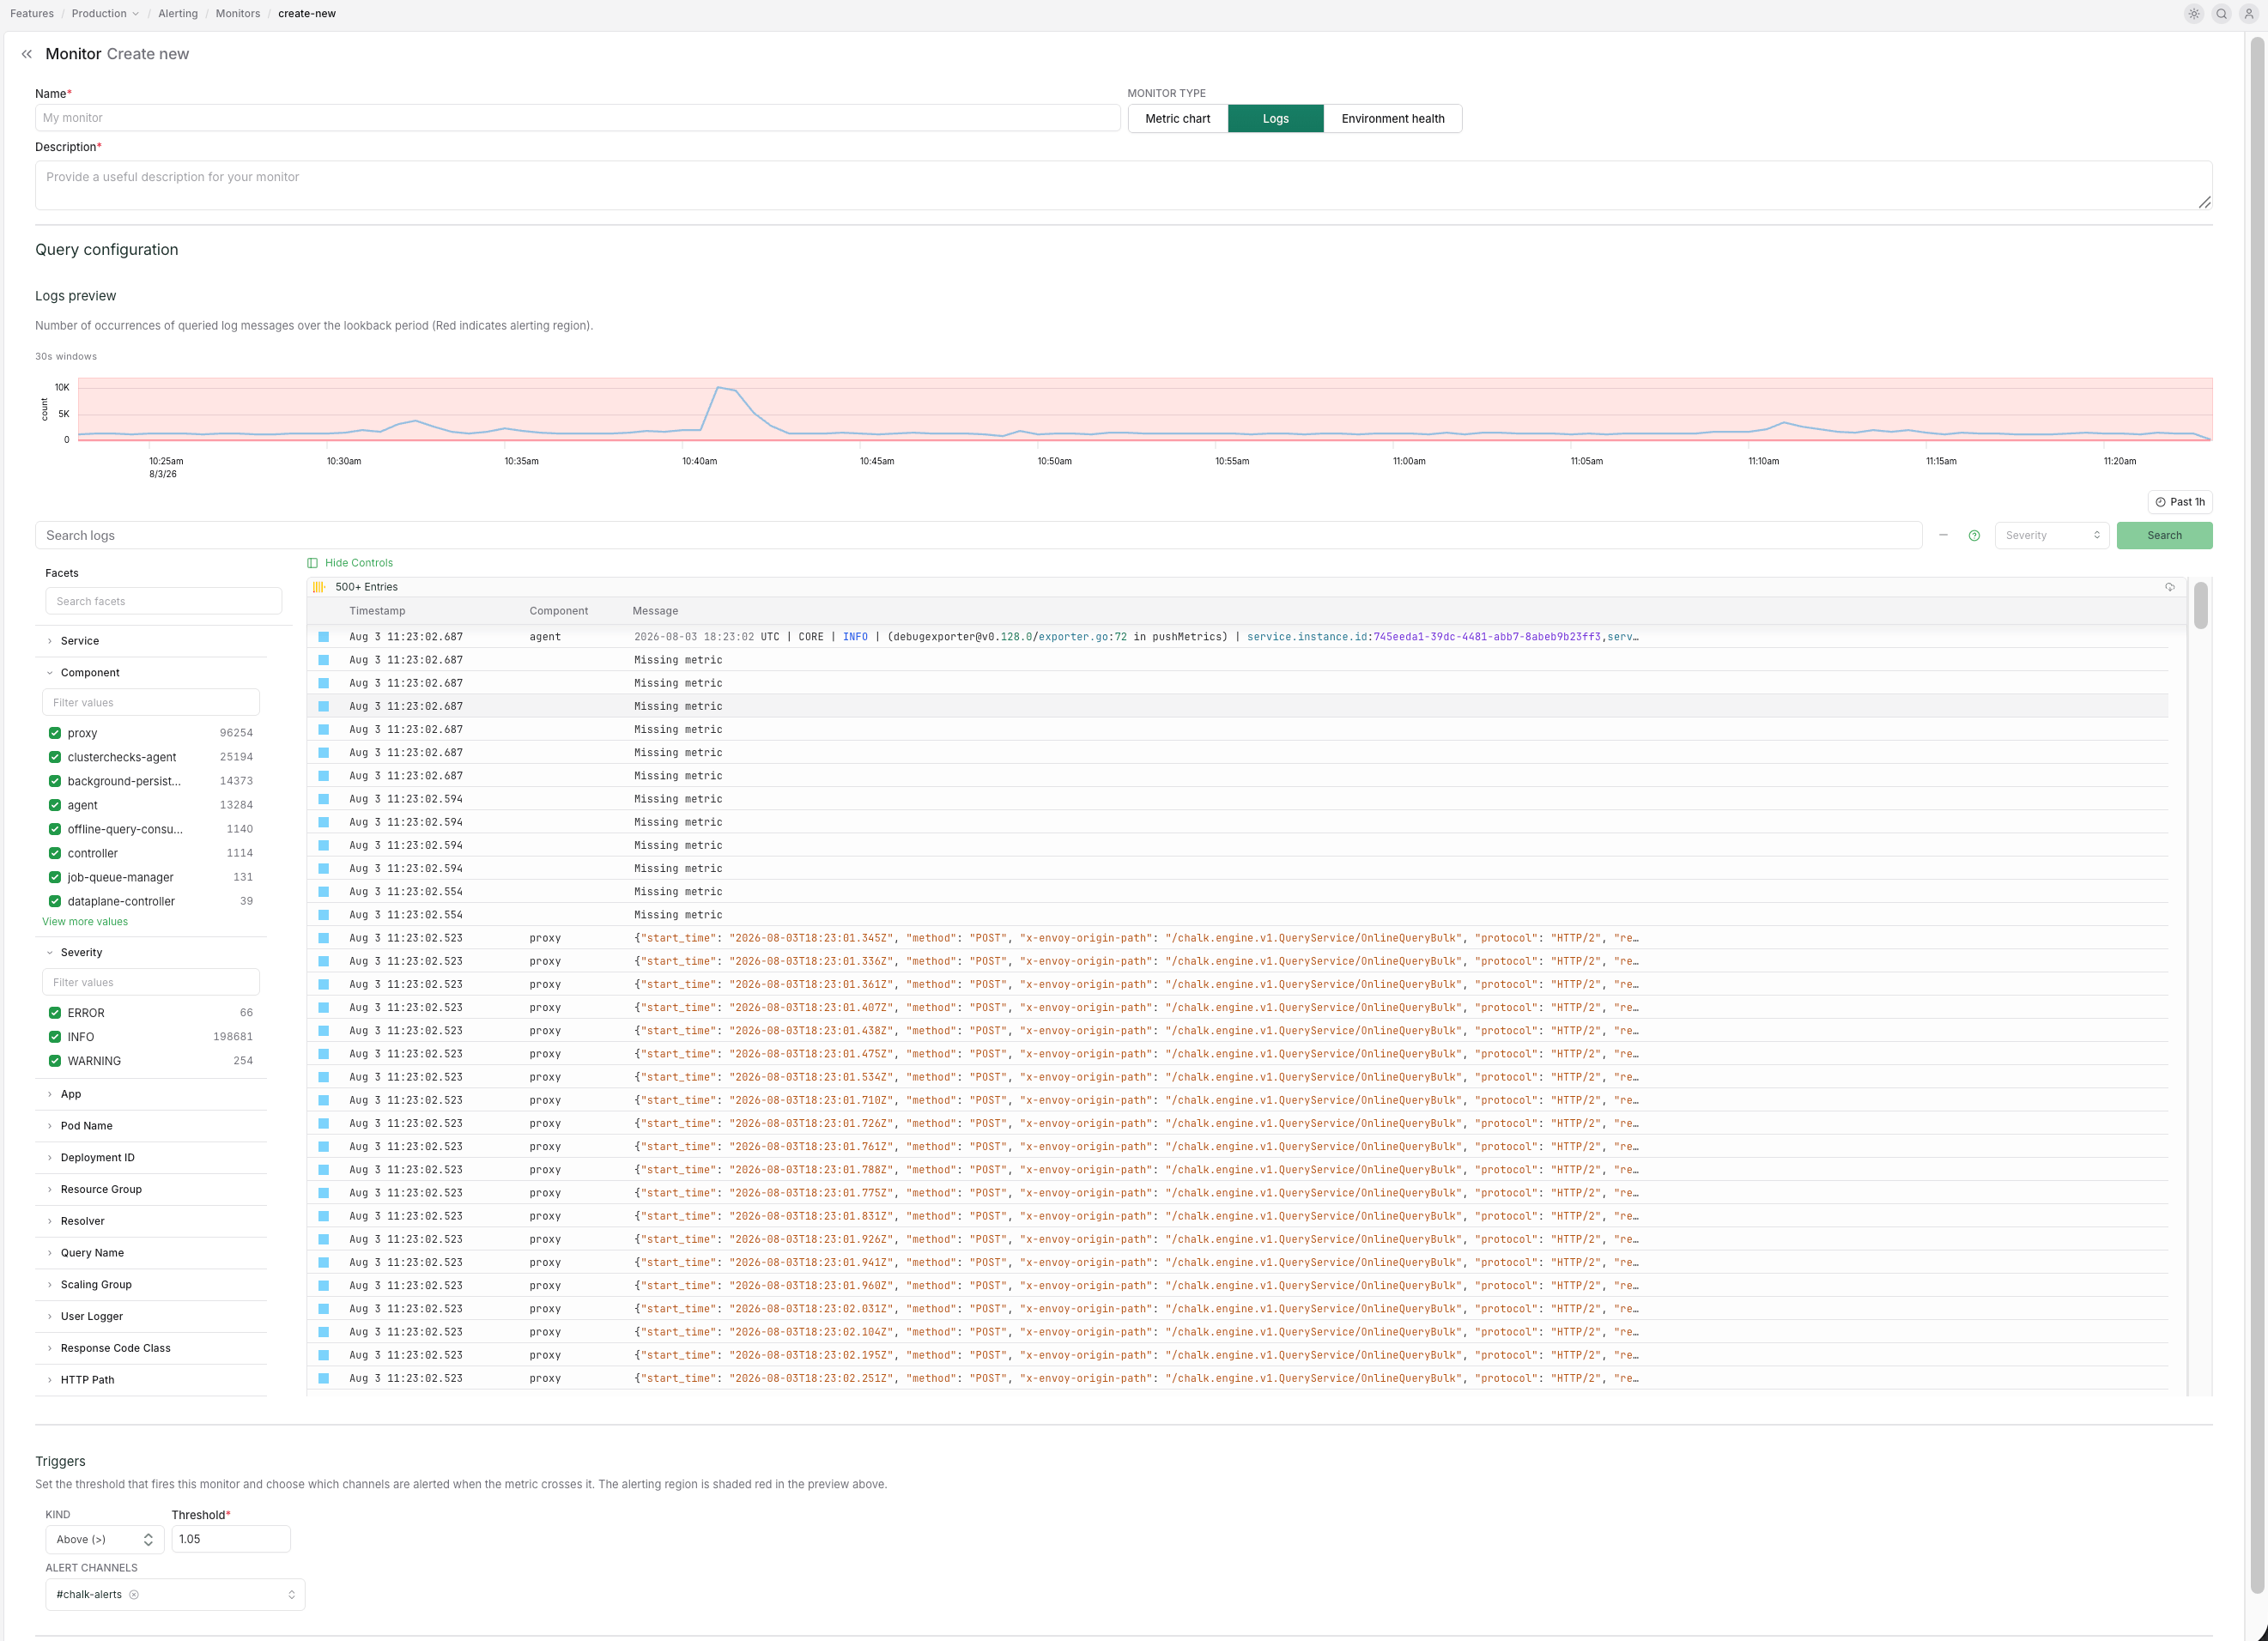Viewport: 2268px width, 1641px height.
Task: Go to the Features breadcrumb
Action: tap(32, 14)
